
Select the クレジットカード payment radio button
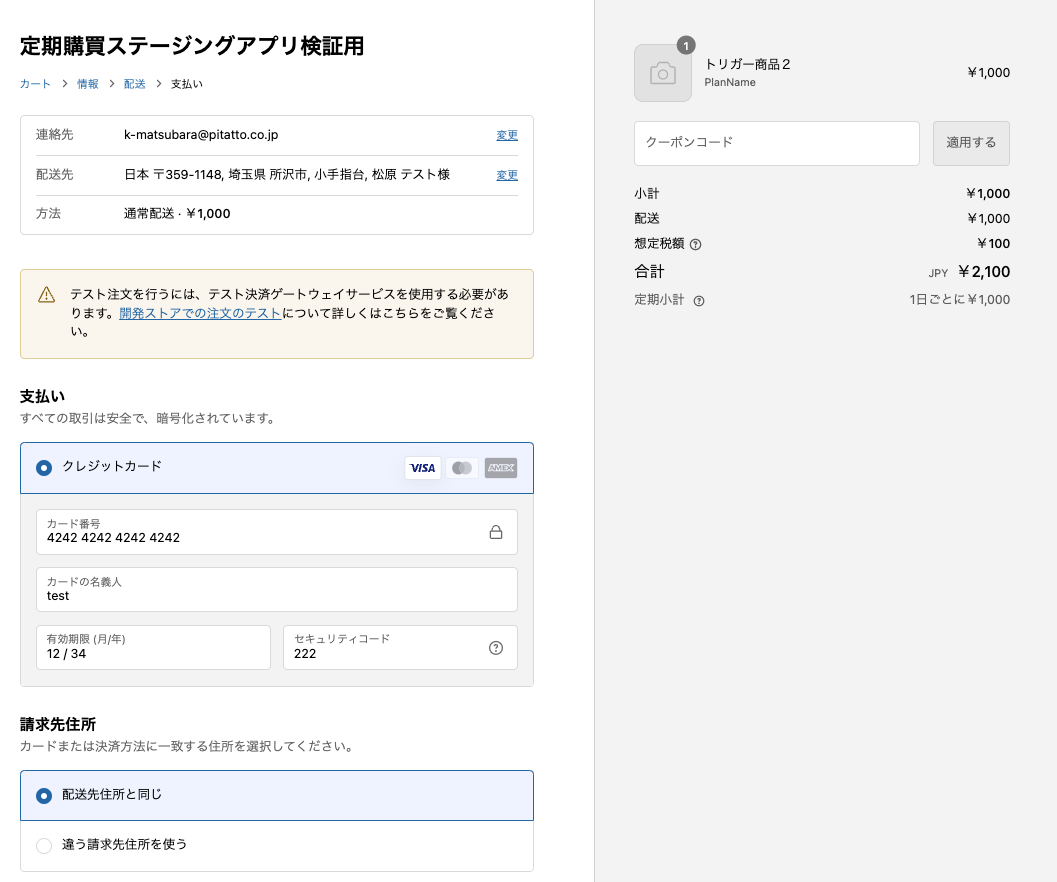click(44, 468)
